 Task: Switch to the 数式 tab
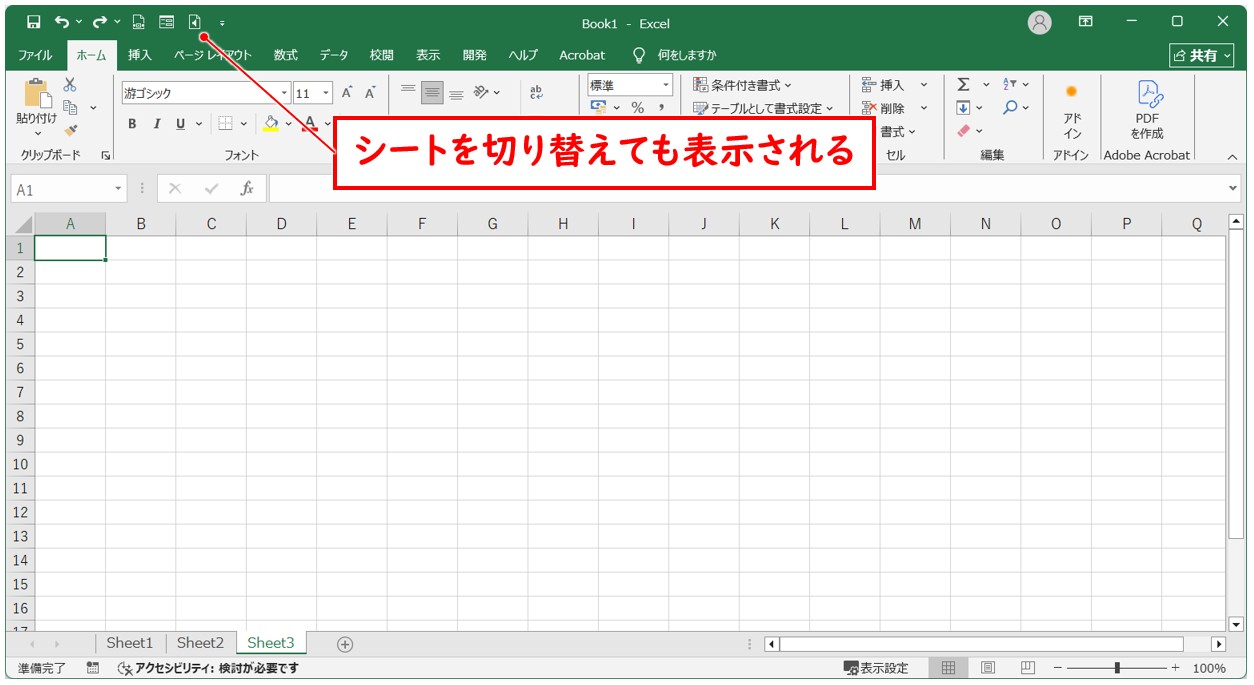click(286, 55)
